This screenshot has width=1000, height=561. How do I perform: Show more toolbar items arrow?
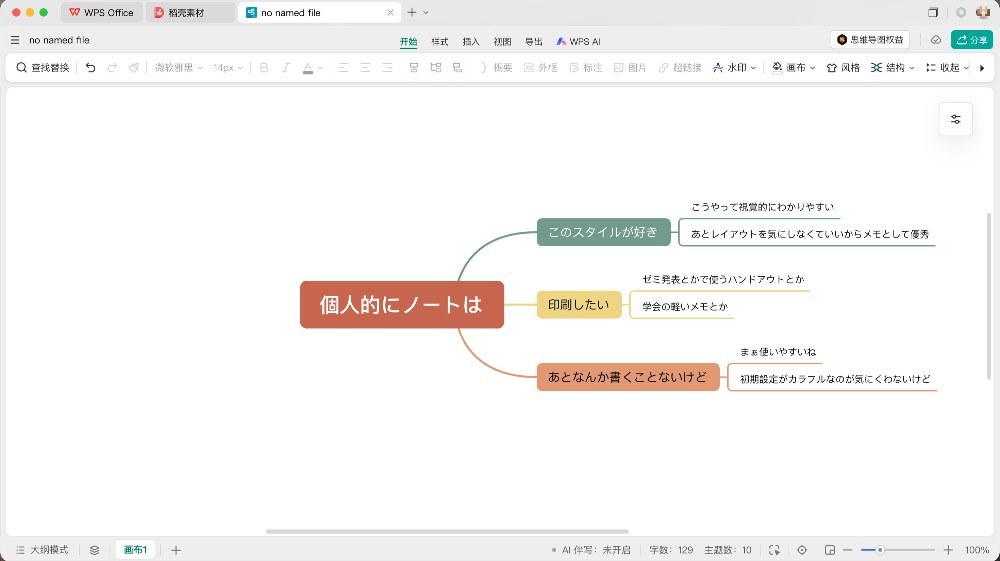[x=982, y=68]
